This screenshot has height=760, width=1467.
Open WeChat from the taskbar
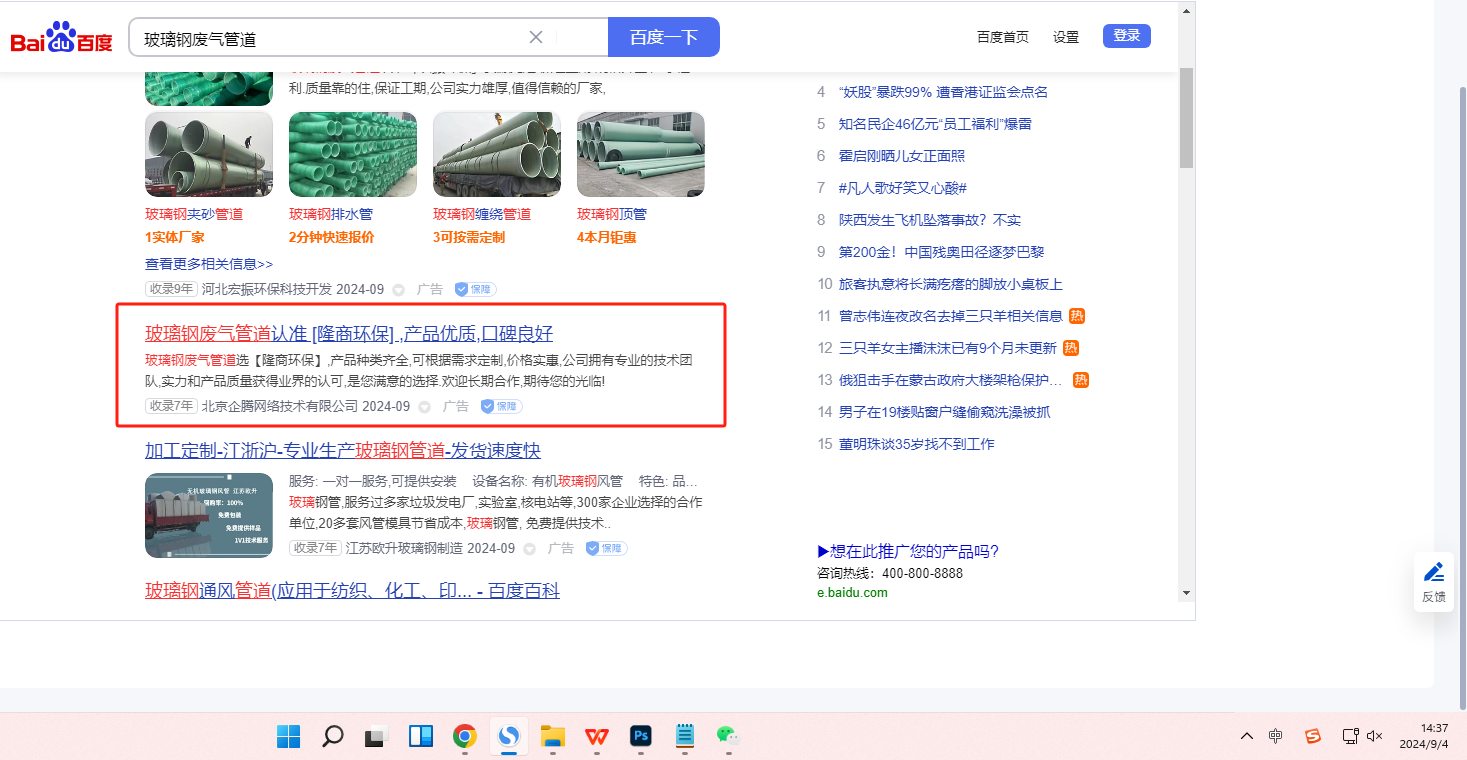(727, 735)
